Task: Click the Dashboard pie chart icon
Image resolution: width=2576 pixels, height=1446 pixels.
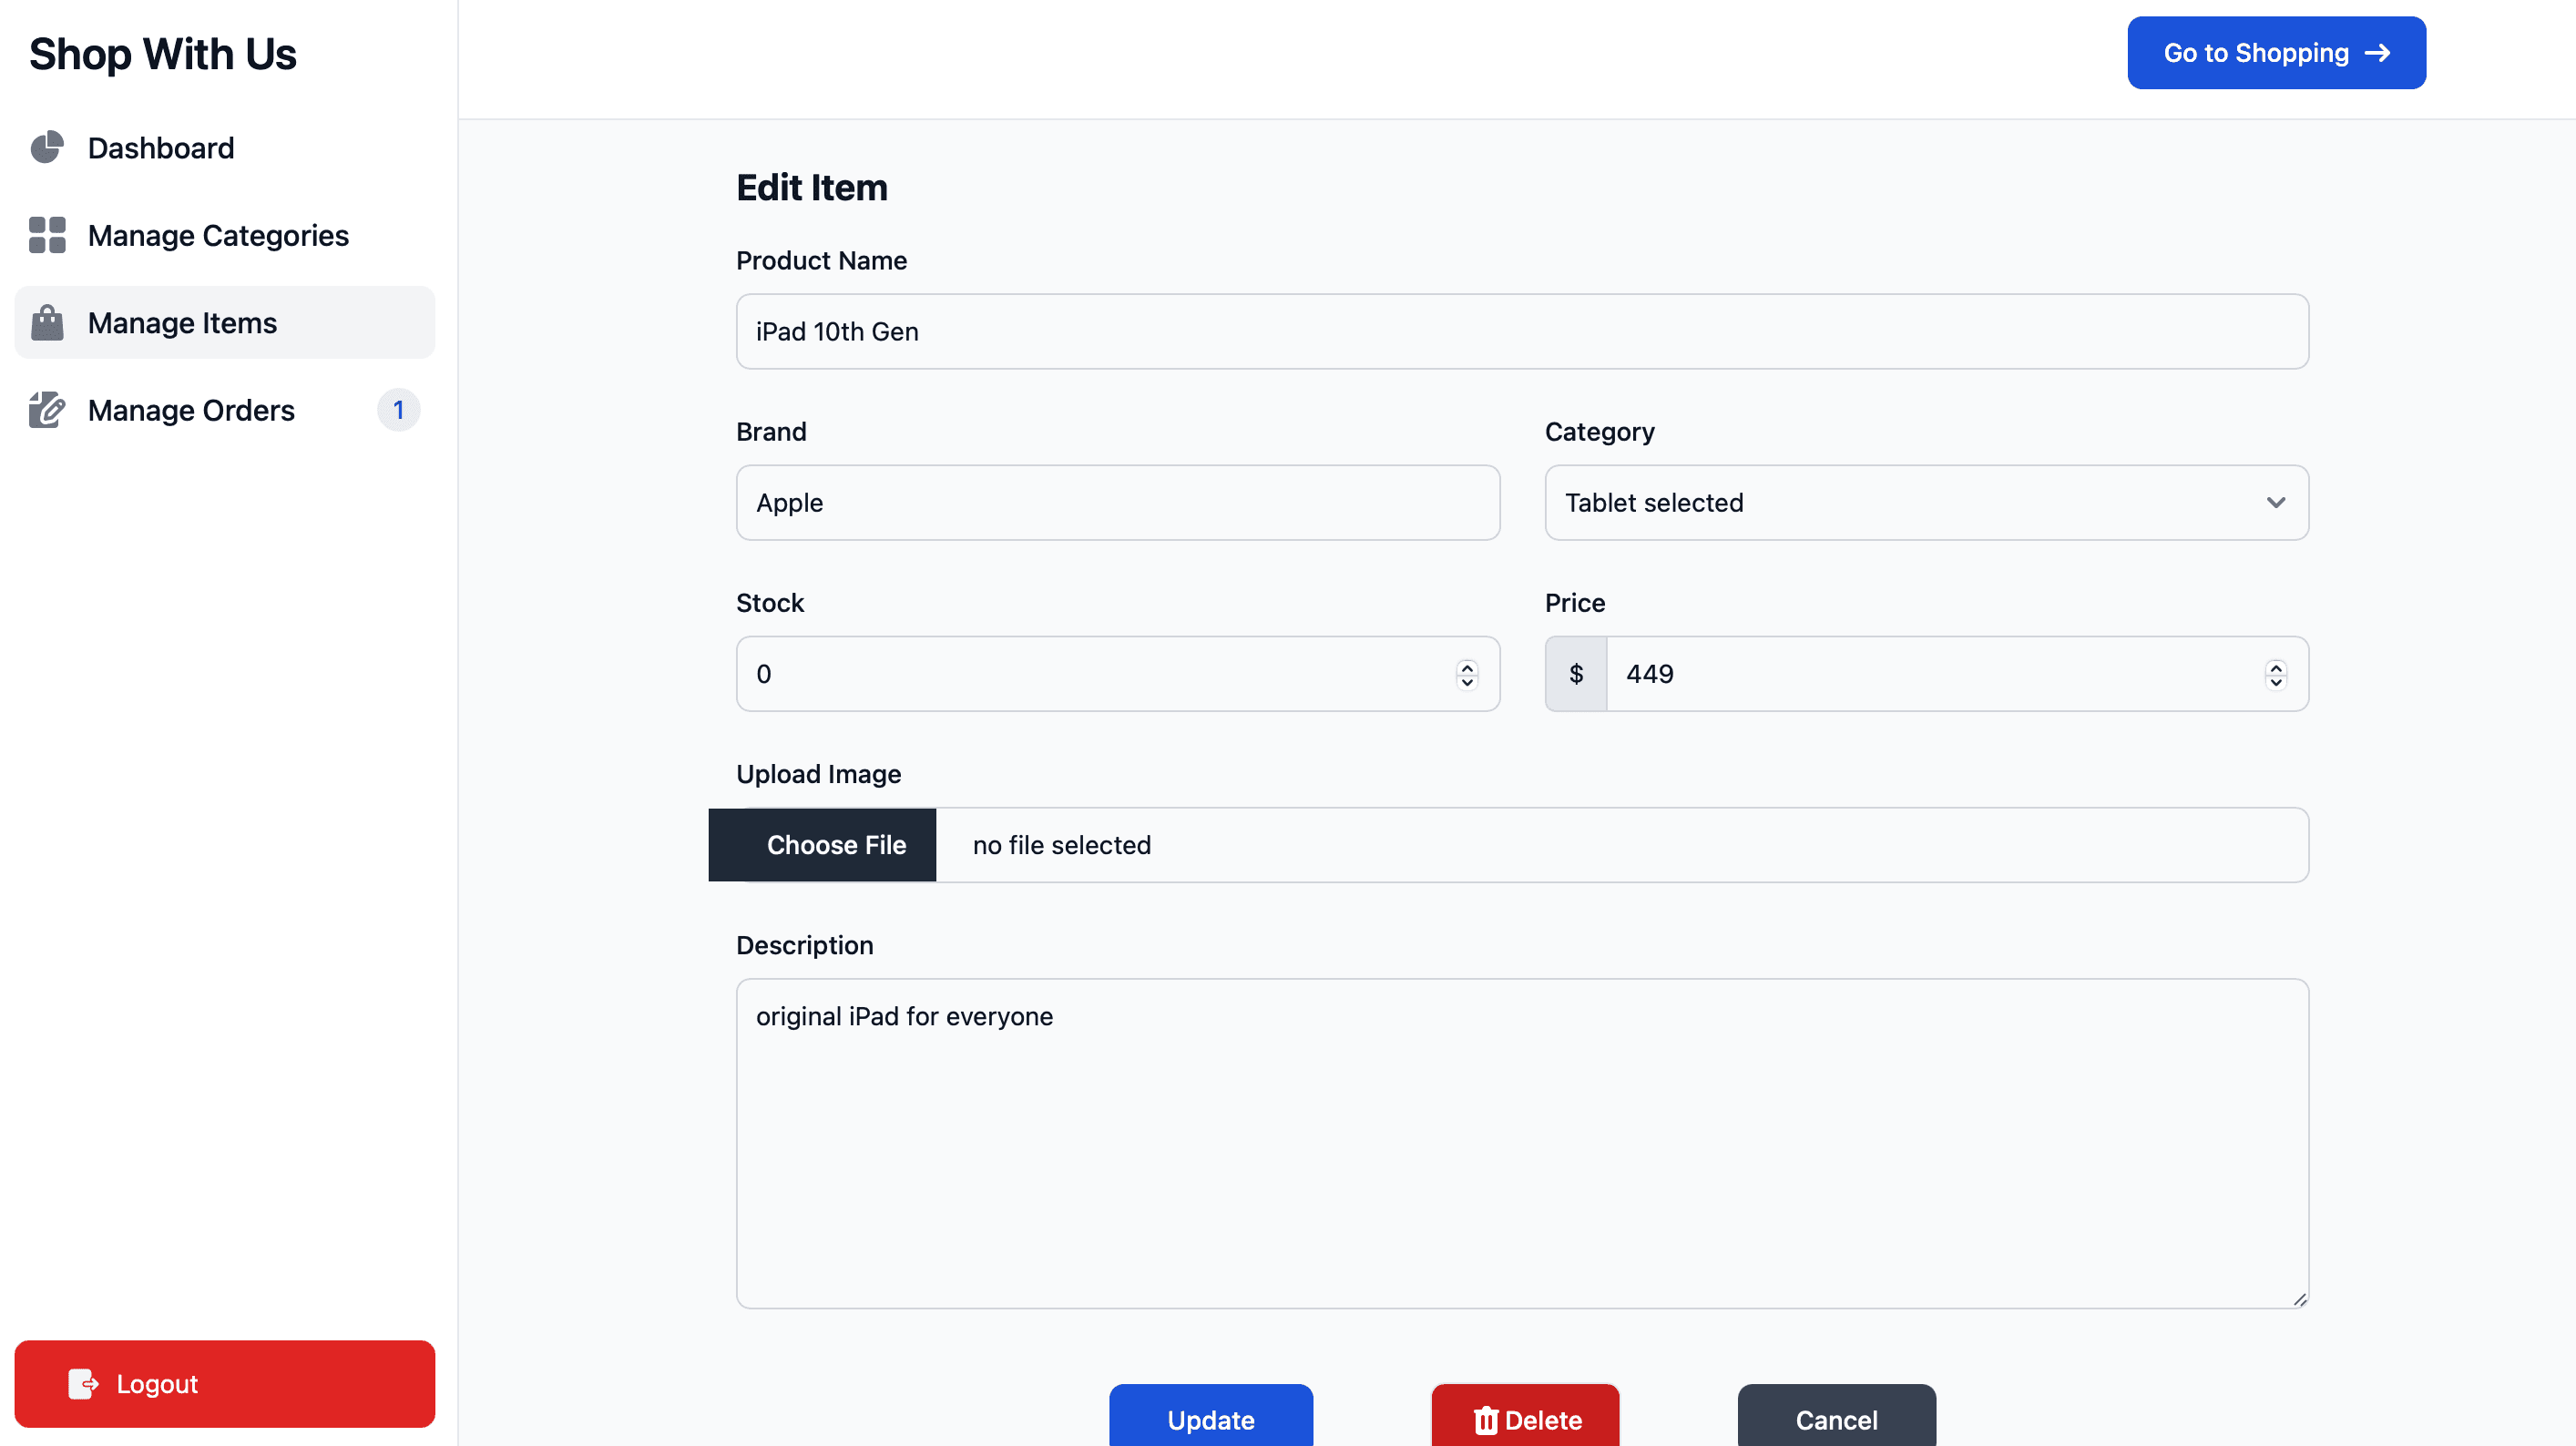Action: click(47, 148)
